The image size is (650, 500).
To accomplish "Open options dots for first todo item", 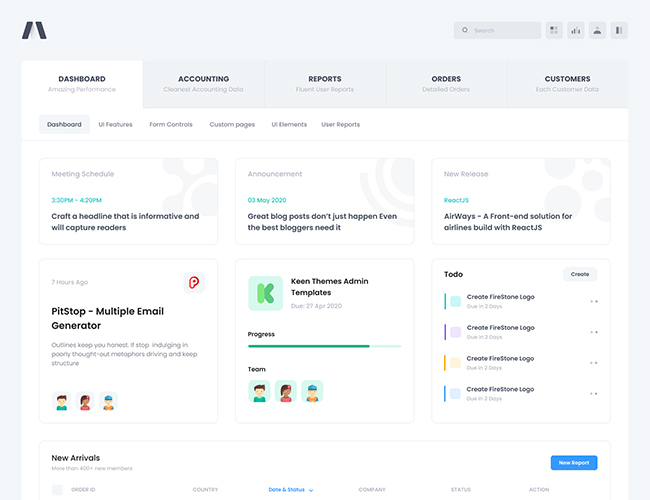I will (x=594, y=301).
